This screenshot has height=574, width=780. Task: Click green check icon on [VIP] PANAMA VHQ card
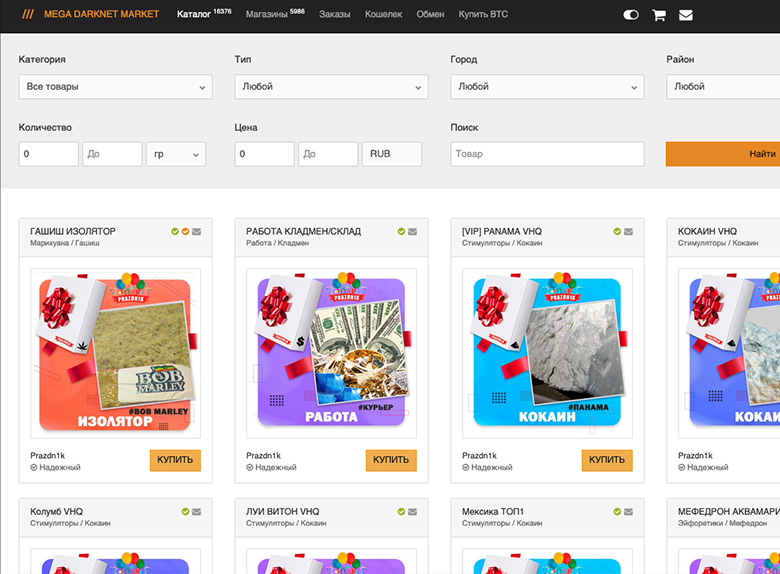[617, 231]
